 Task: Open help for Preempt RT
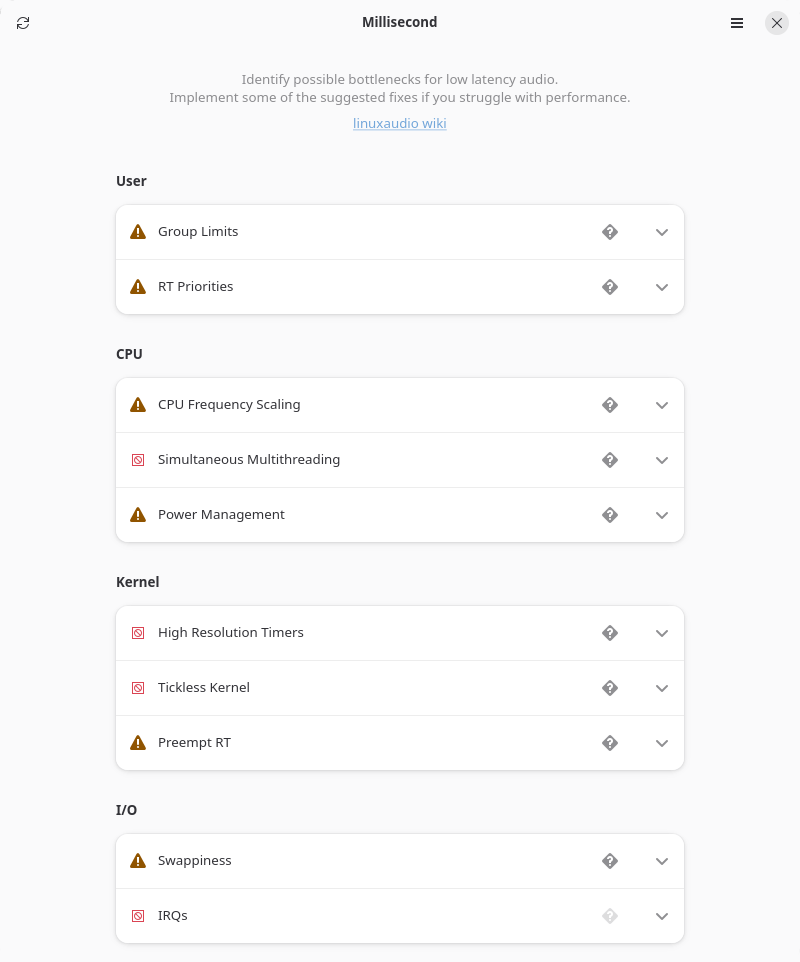coord(610,743)
